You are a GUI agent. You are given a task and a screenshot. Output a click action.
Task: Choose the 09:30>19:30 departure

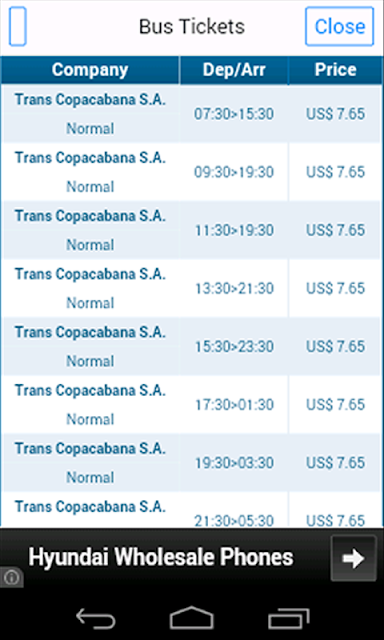tap(192, 172)
